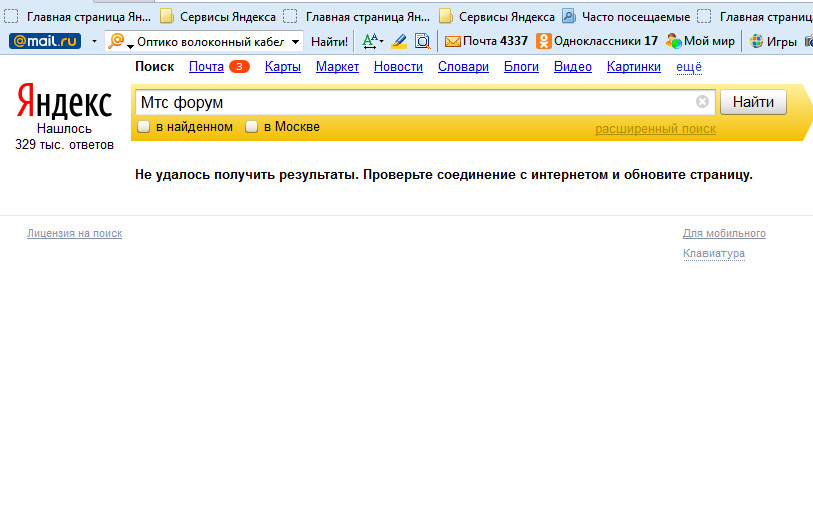Open the Блоги service link
Image resolution: width=813 pixels, height=520 pixels.
tap(521, 67)
